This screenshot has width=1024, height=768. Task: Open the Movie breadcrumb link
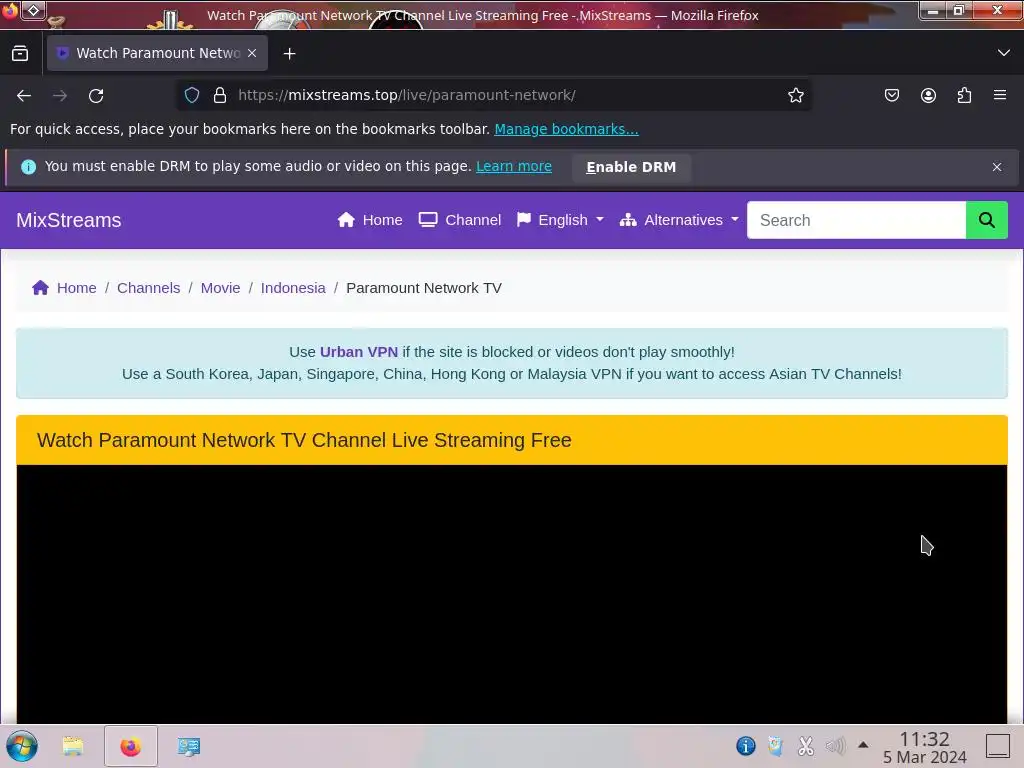pos(220,288)
